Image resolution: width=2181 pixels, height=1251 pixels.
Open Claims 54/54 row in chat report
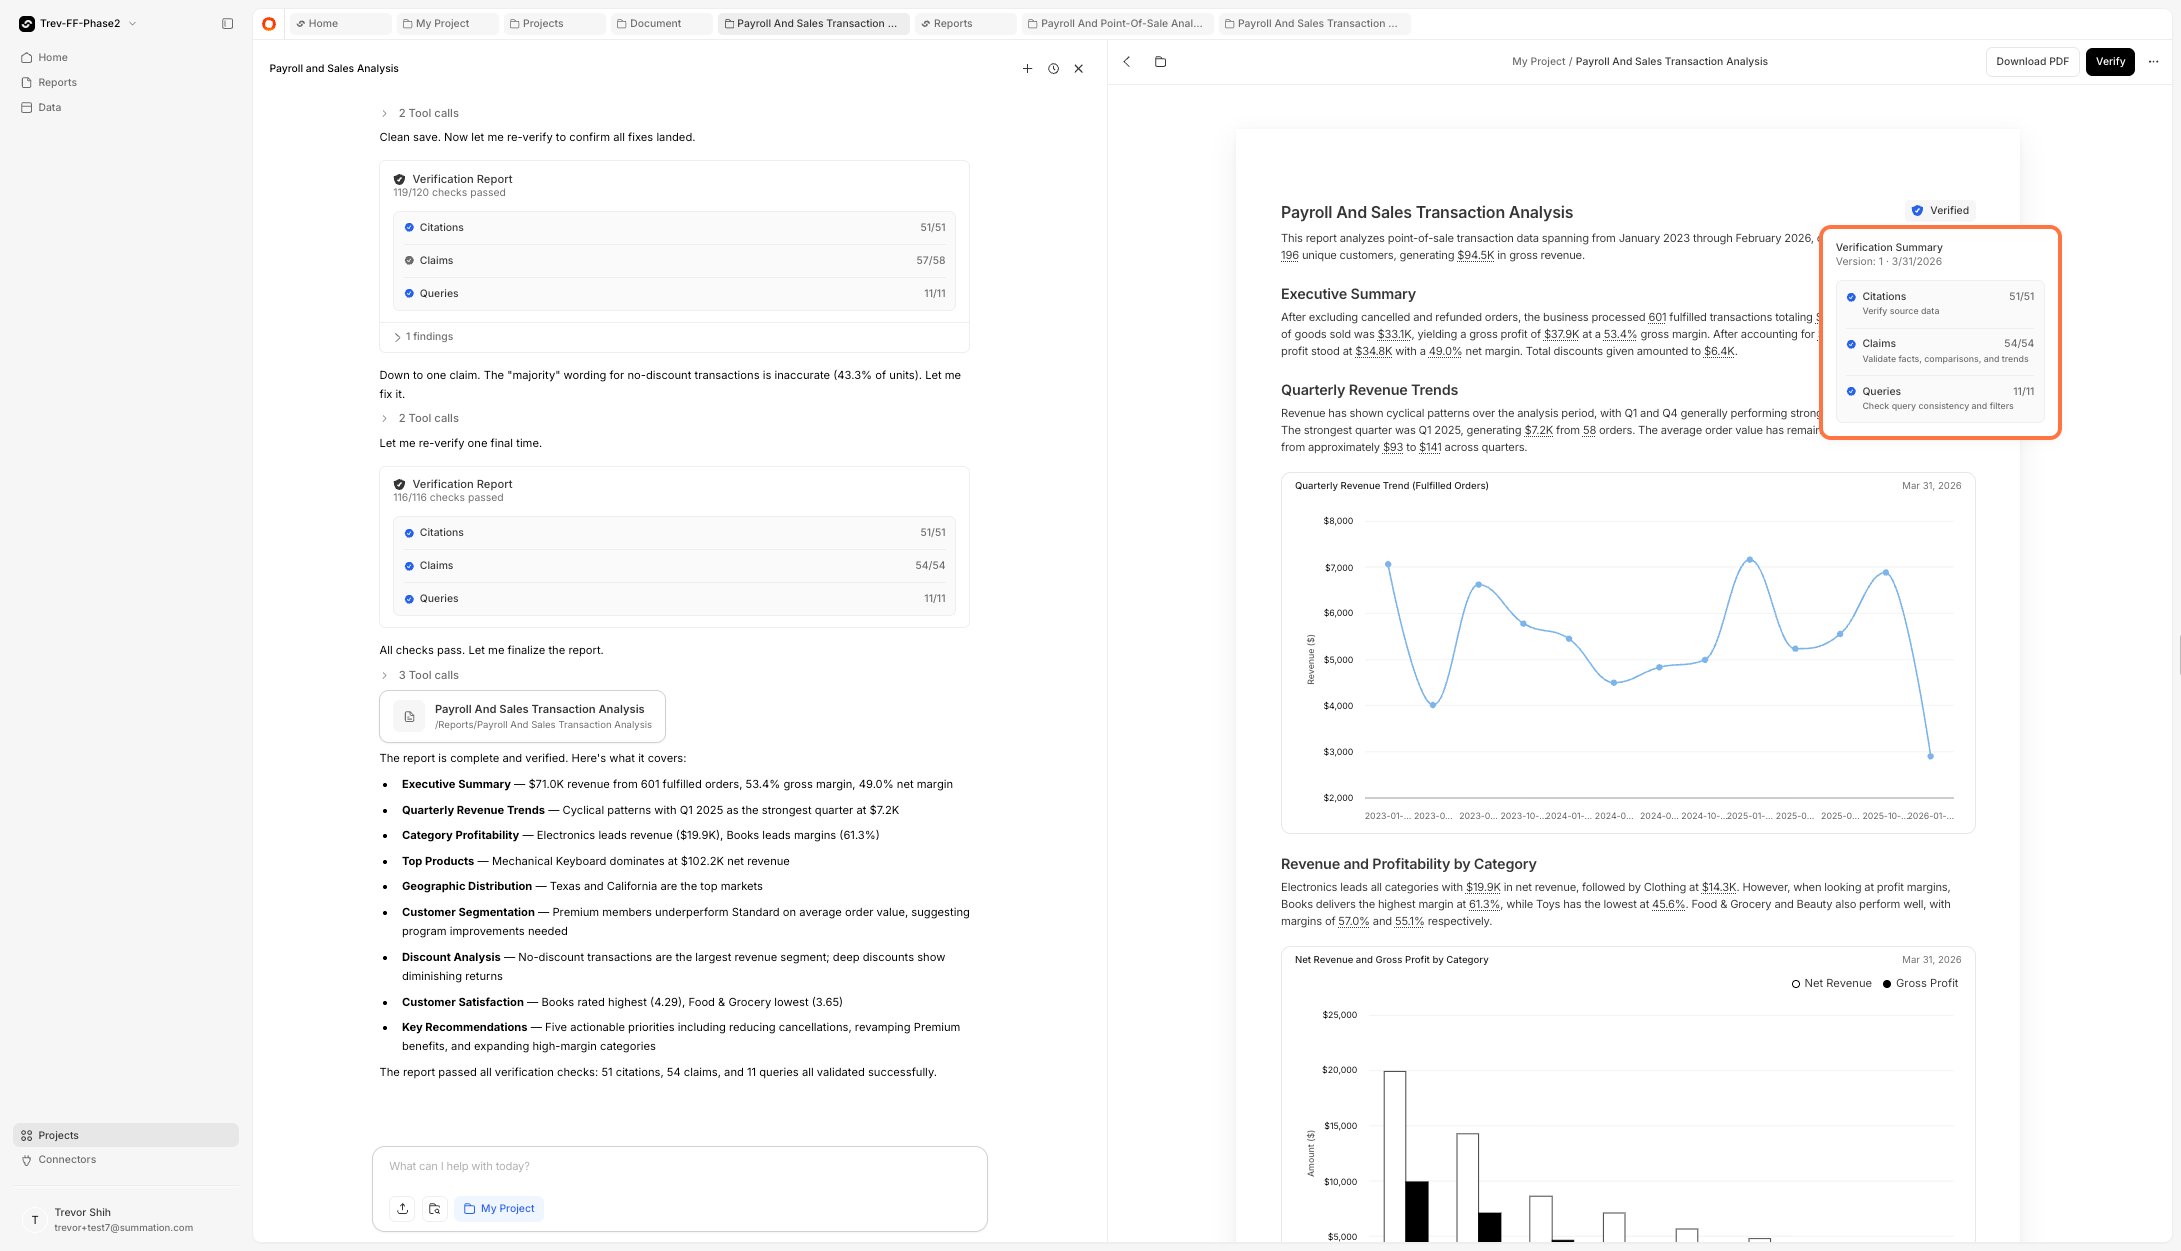point(674,565)
